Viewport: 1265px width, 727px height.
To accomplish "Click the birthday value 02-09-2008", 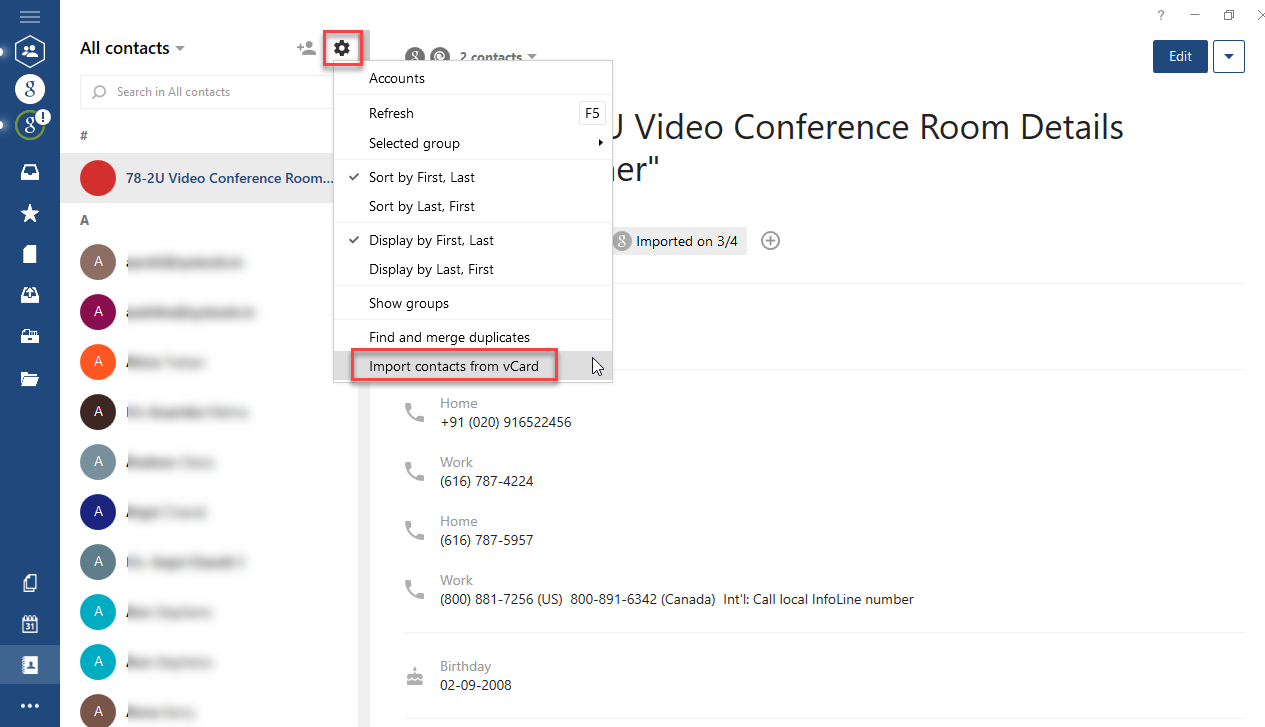I will pos(476,685).
